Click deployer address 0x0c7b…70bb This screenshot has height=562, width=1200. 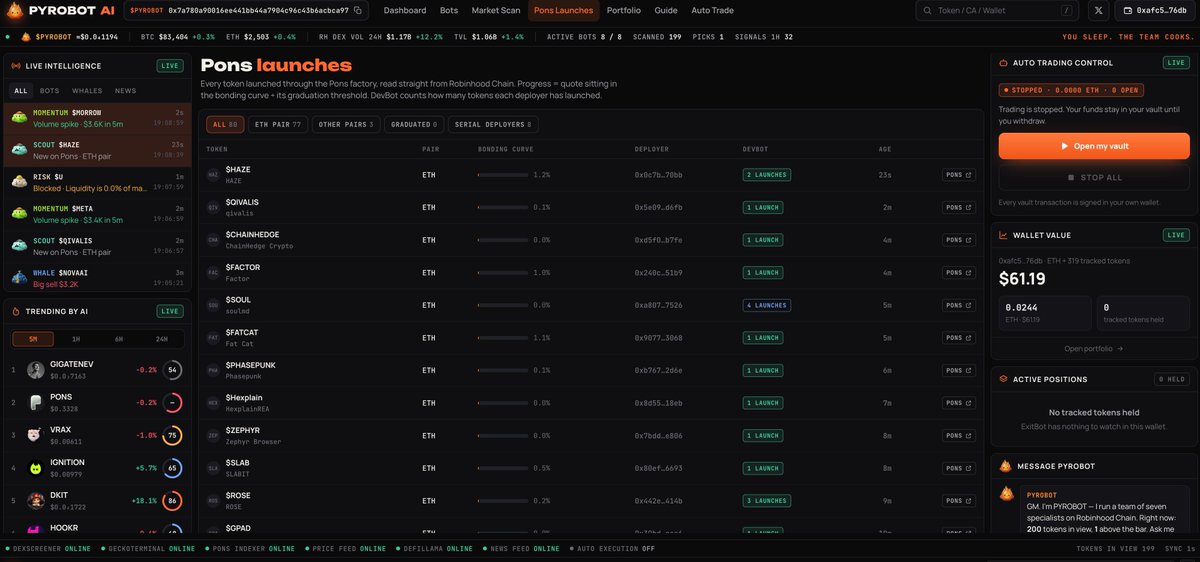coord(658,175)
